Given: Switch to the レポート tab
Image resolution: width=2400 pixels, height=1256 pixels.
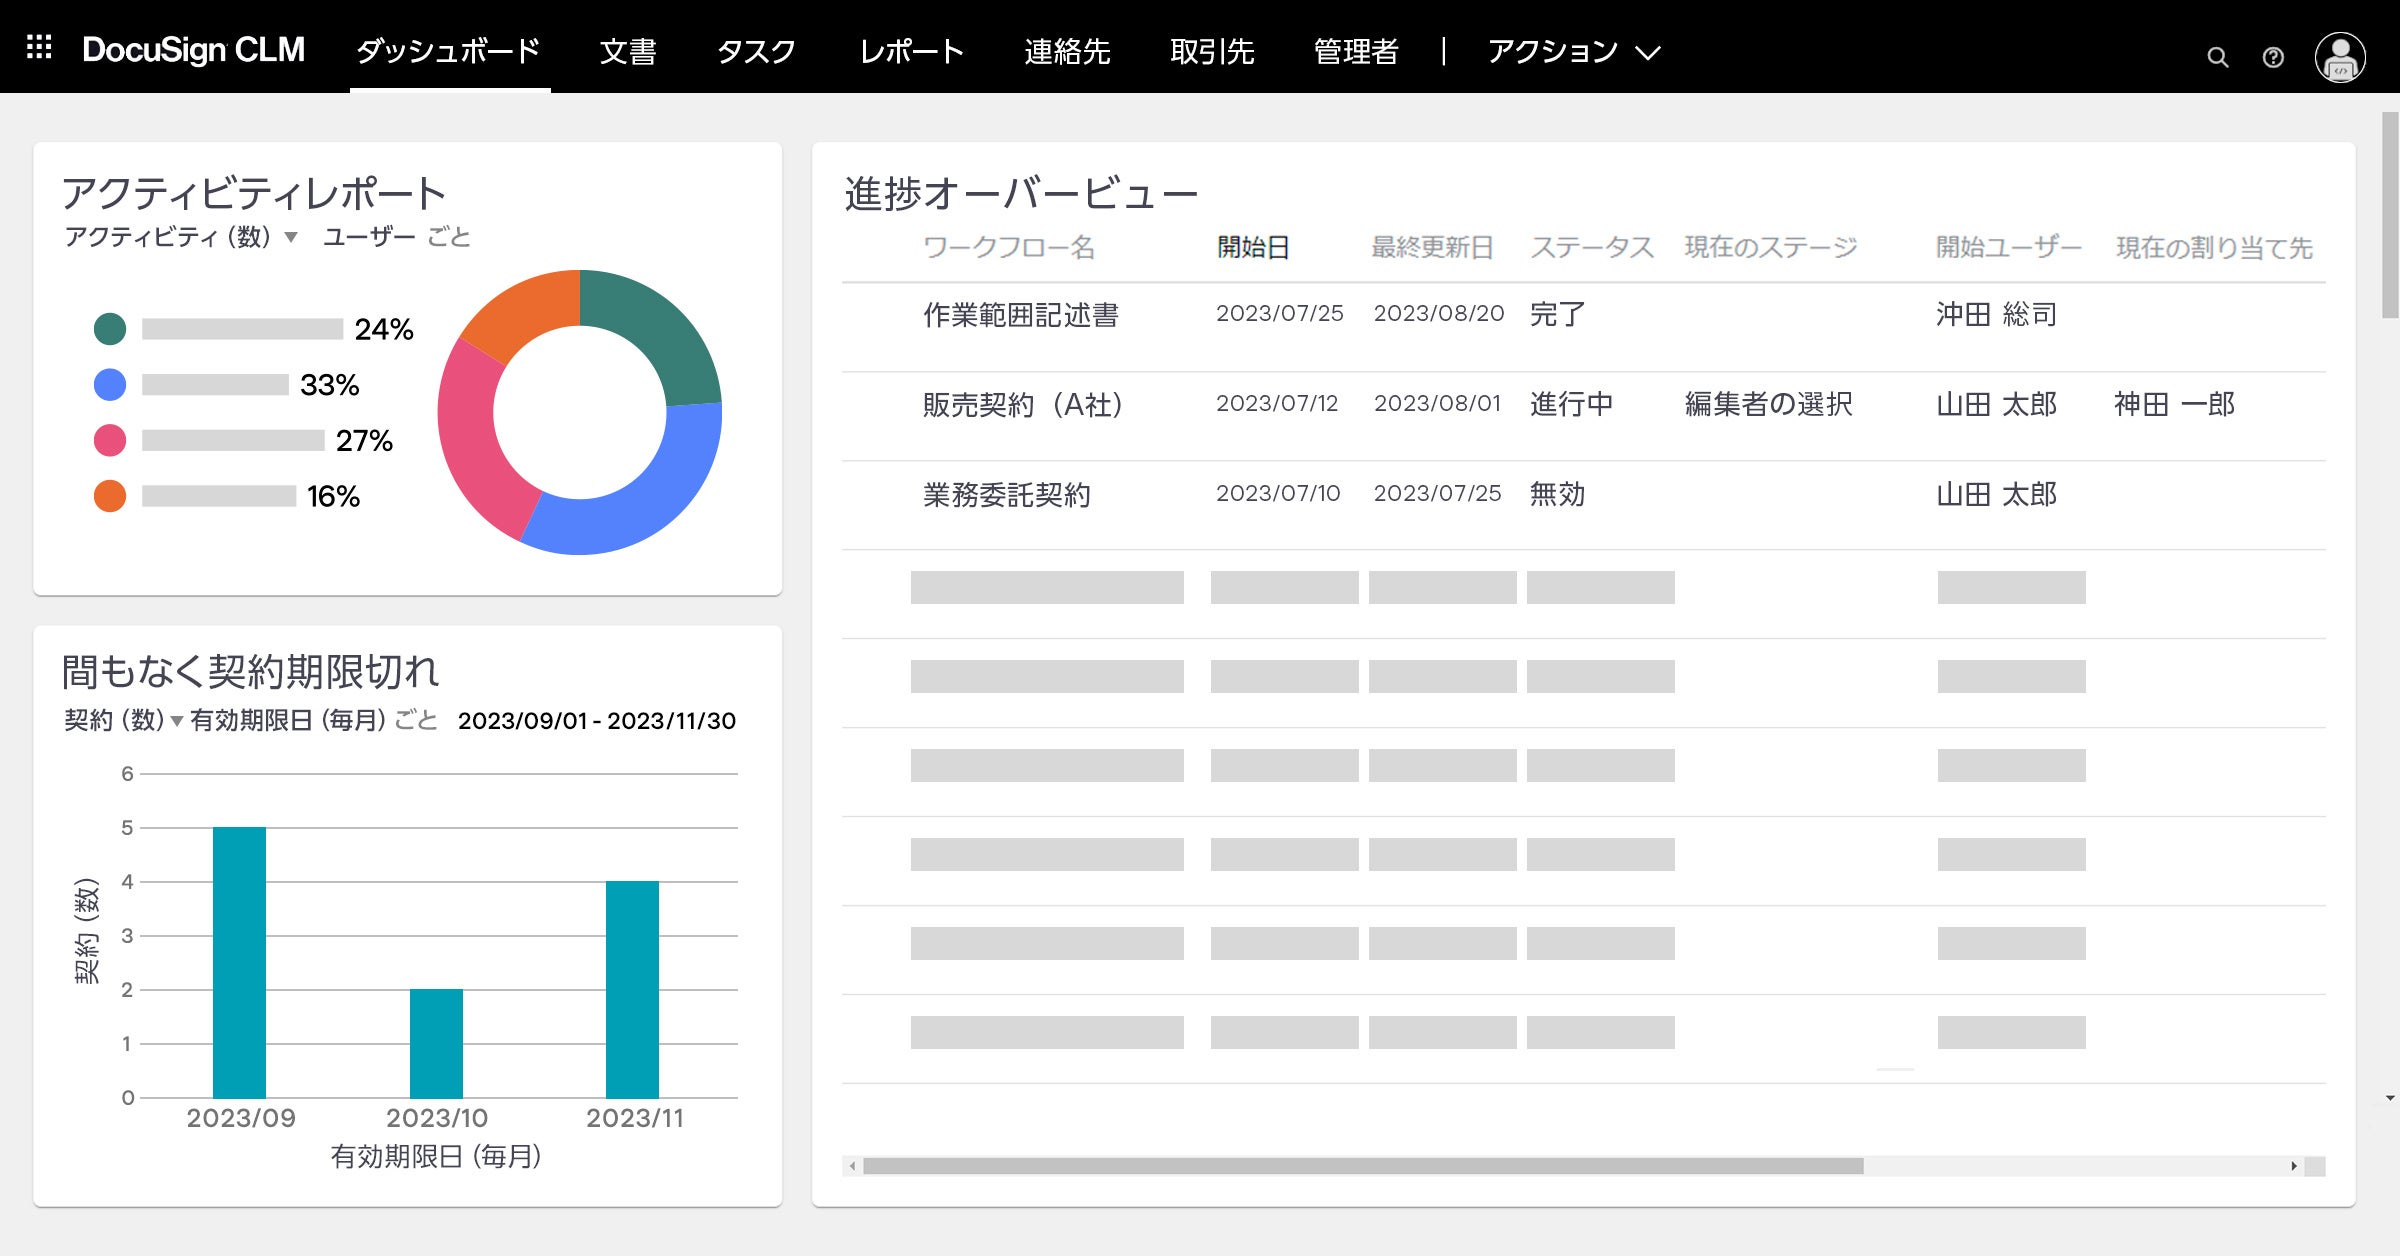Looking at the screenshot, I should 910,53.
